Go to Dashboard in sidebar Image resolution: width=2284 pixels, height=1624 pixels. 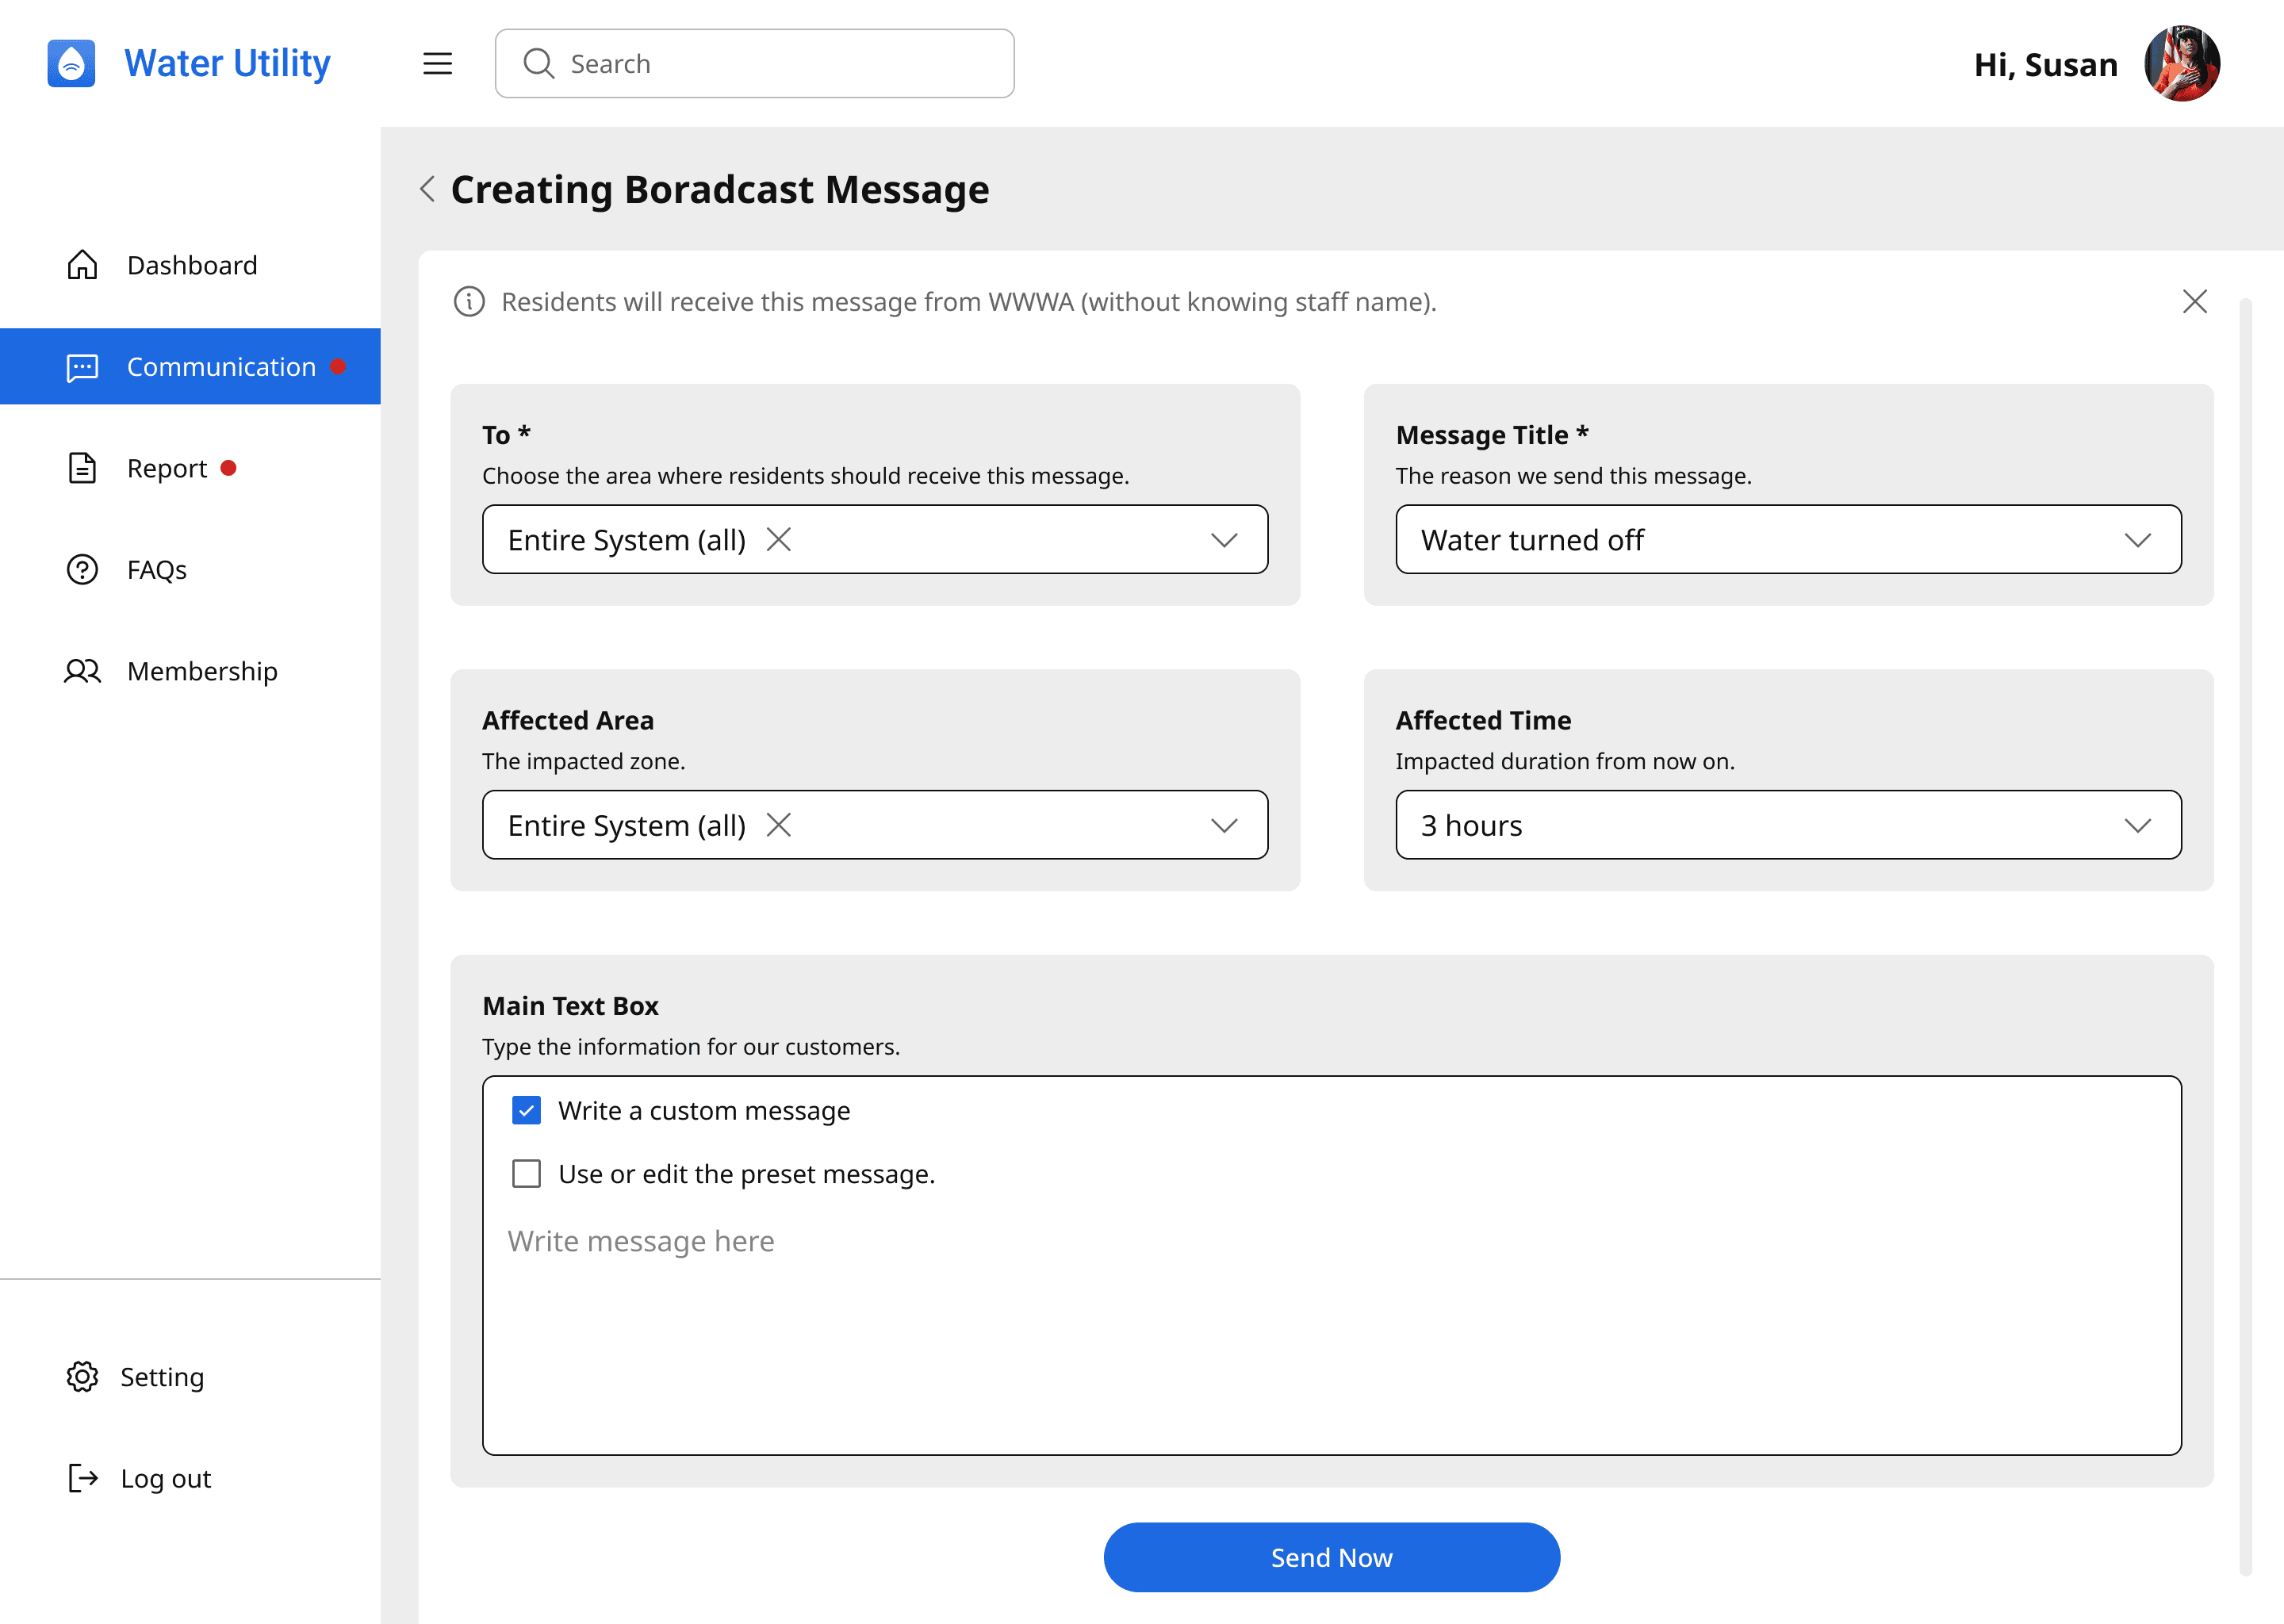tap(191, 265)
